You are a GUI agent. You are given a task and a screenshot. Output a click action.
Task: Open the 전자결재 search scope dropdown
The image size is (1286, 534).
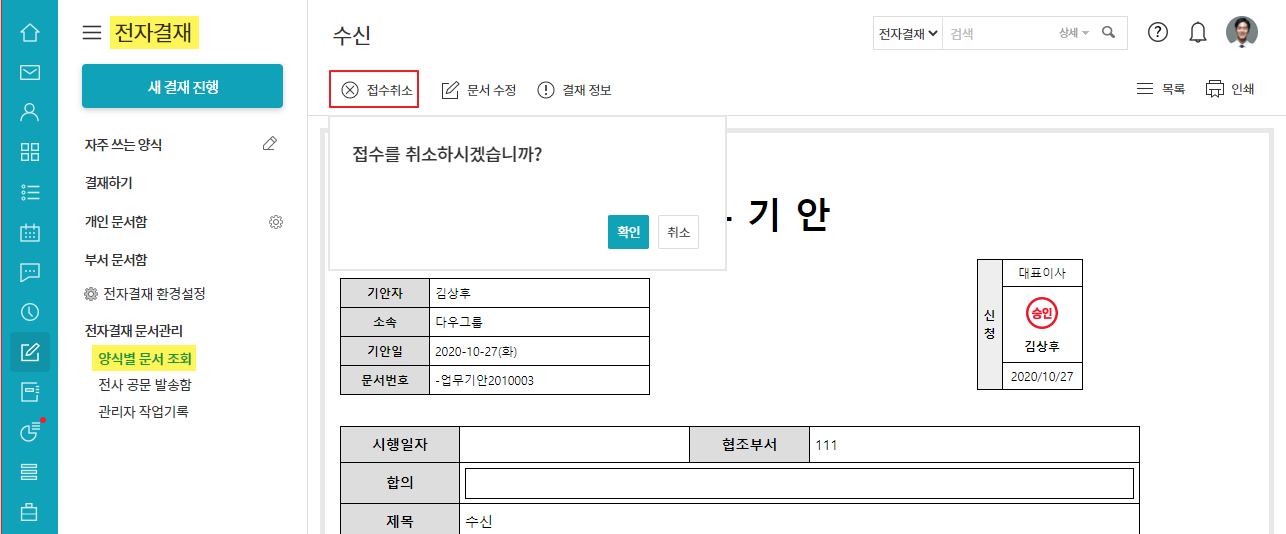coord(908,33)
